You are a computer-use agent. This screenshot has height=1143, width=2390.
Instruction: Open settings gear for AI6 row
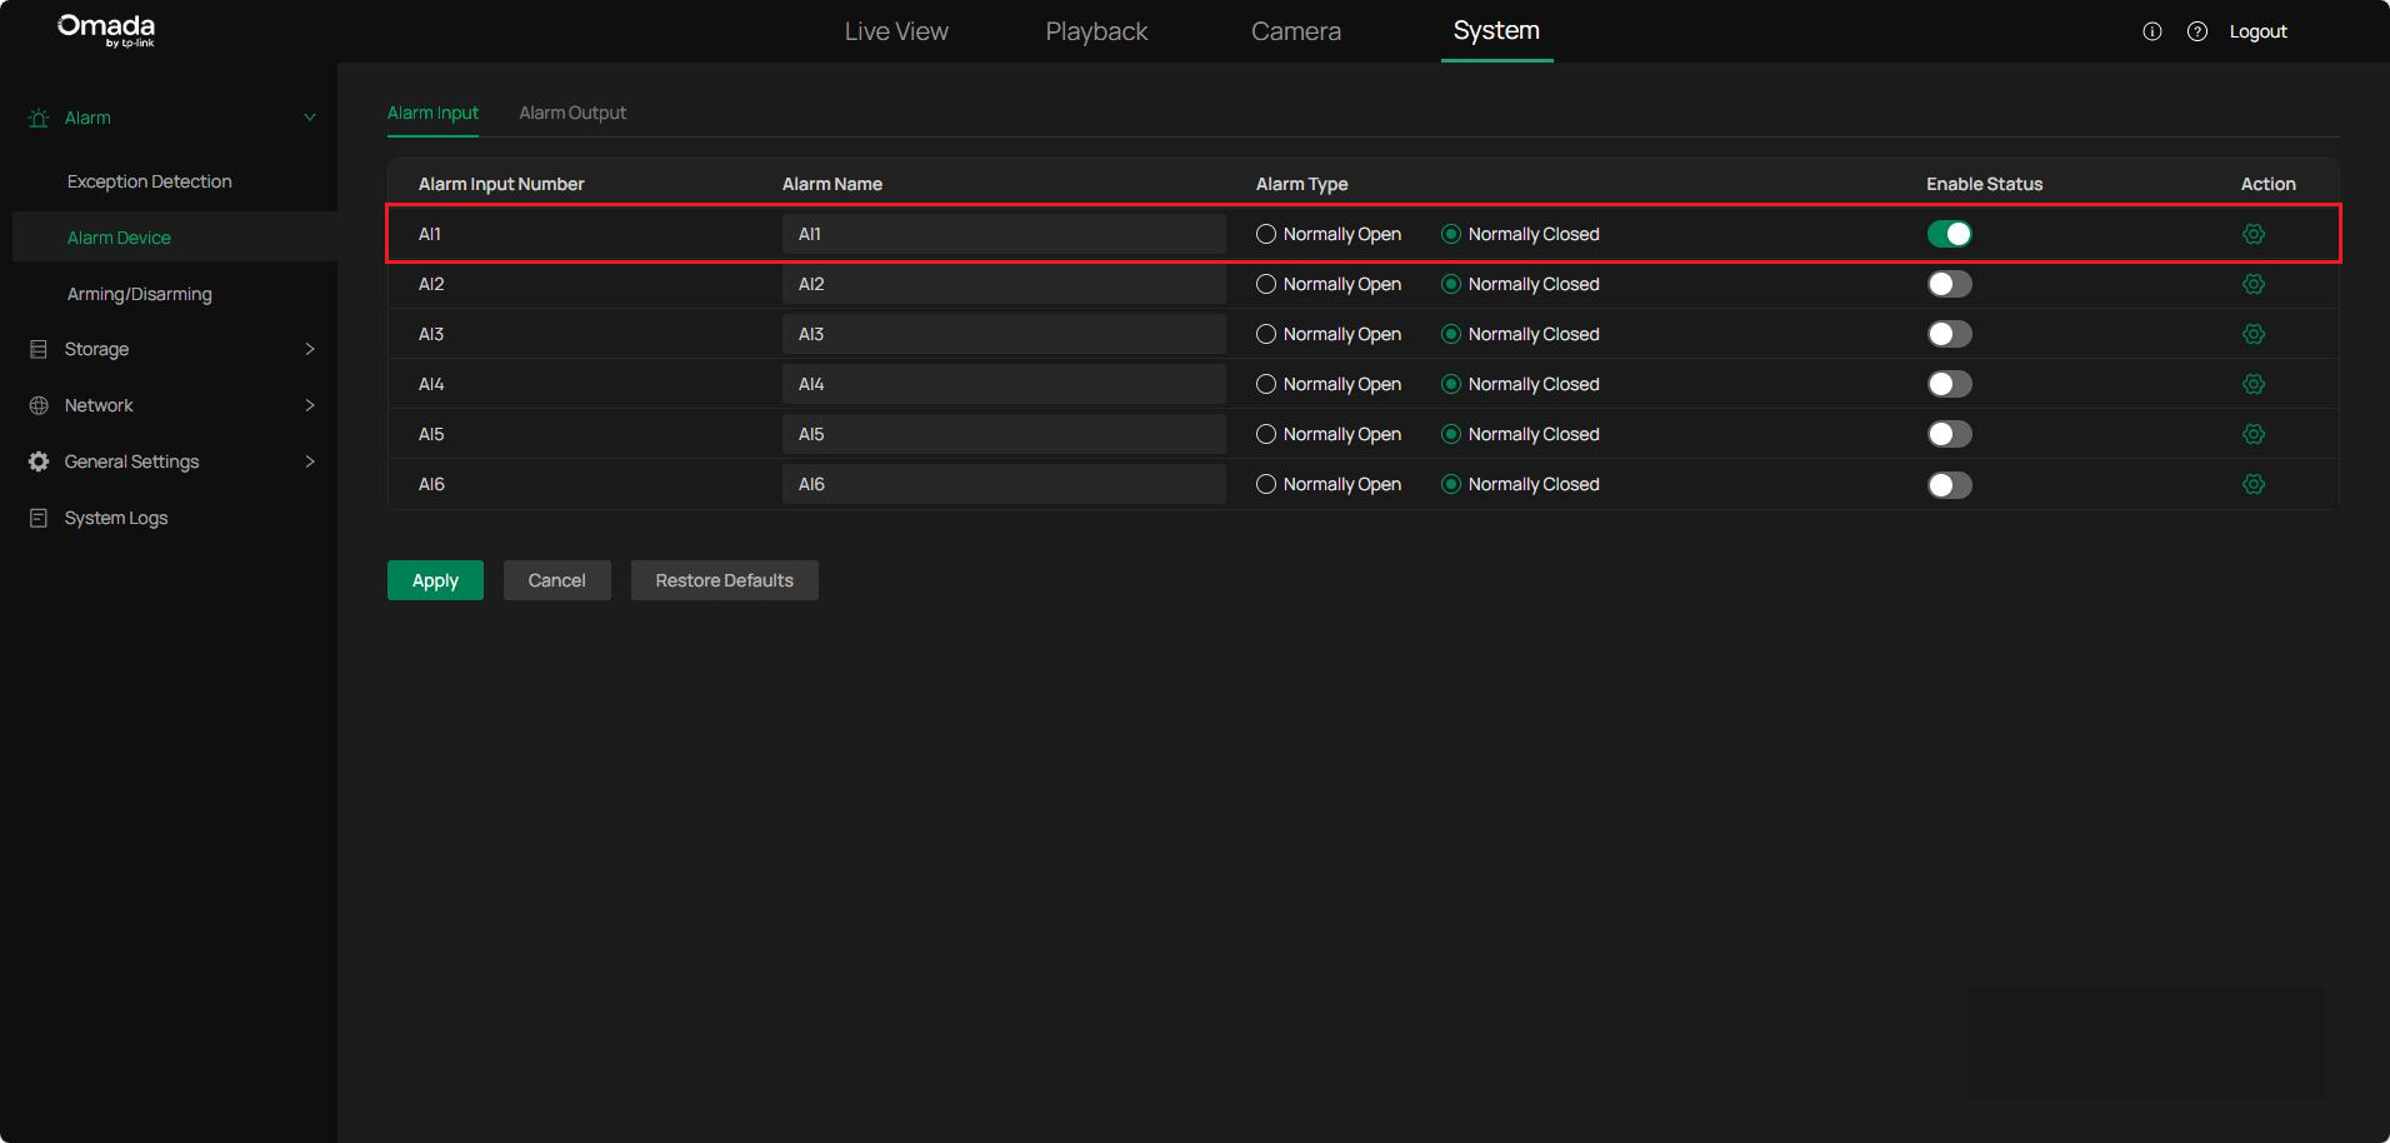coord(2253,484)
